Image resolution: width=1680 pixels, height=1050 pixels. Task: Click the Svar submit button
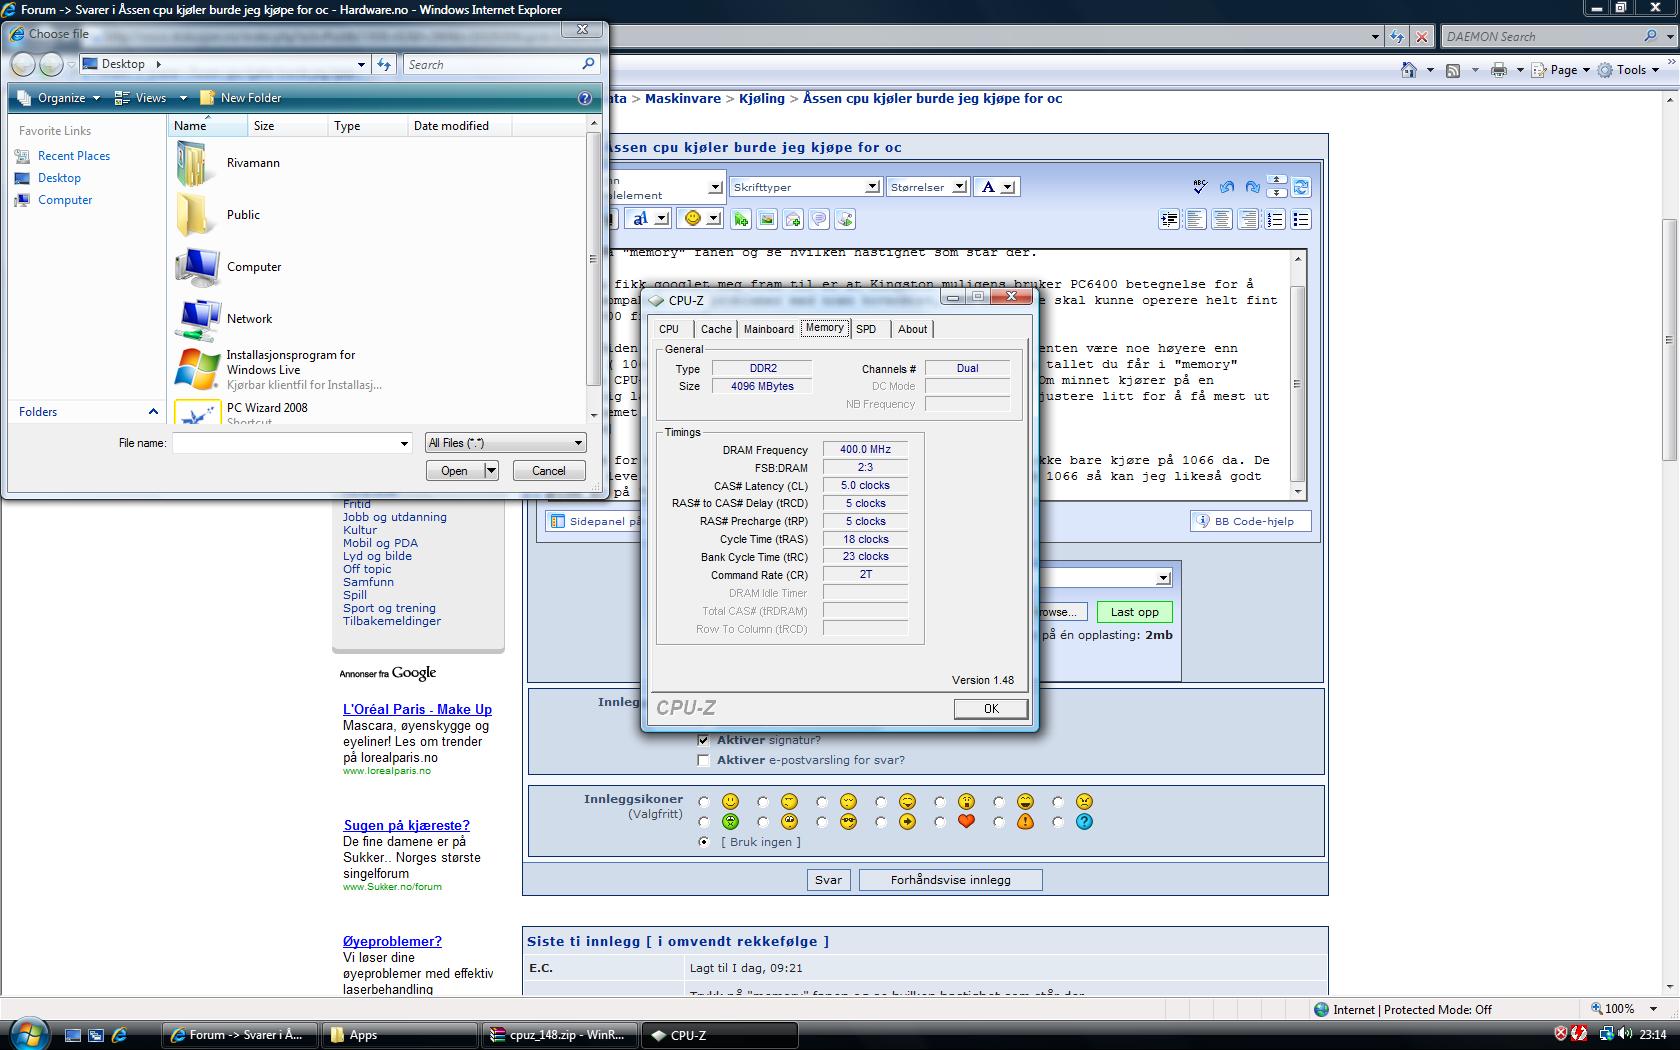tap(828, 880)
